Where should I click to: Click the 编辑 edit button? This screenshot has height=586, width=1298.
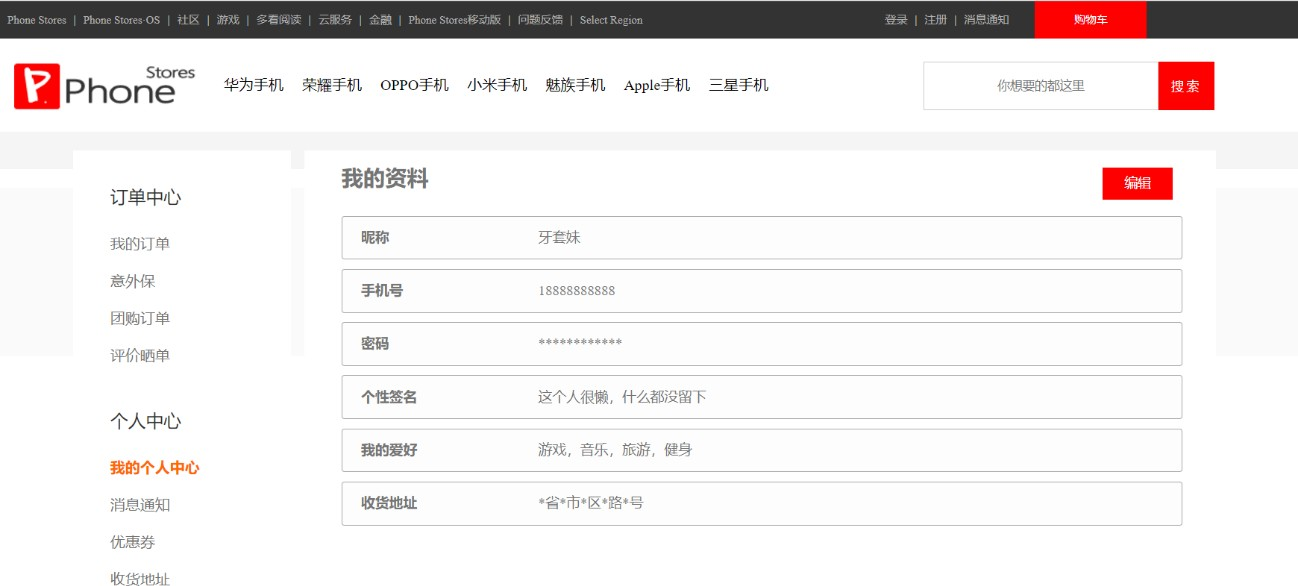1137,183
